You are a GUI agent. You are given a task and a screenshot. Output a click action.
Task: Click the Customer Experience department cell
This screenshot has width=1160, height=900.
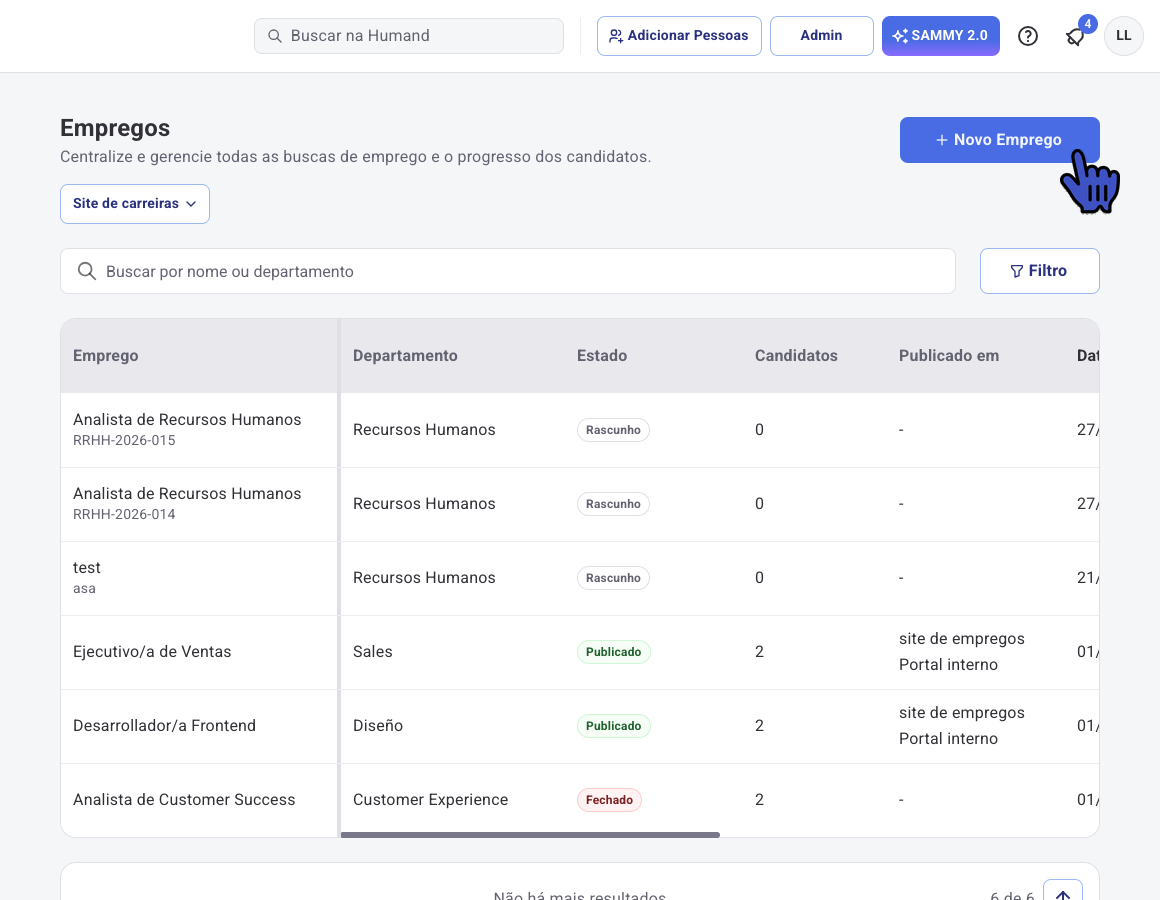431,799
